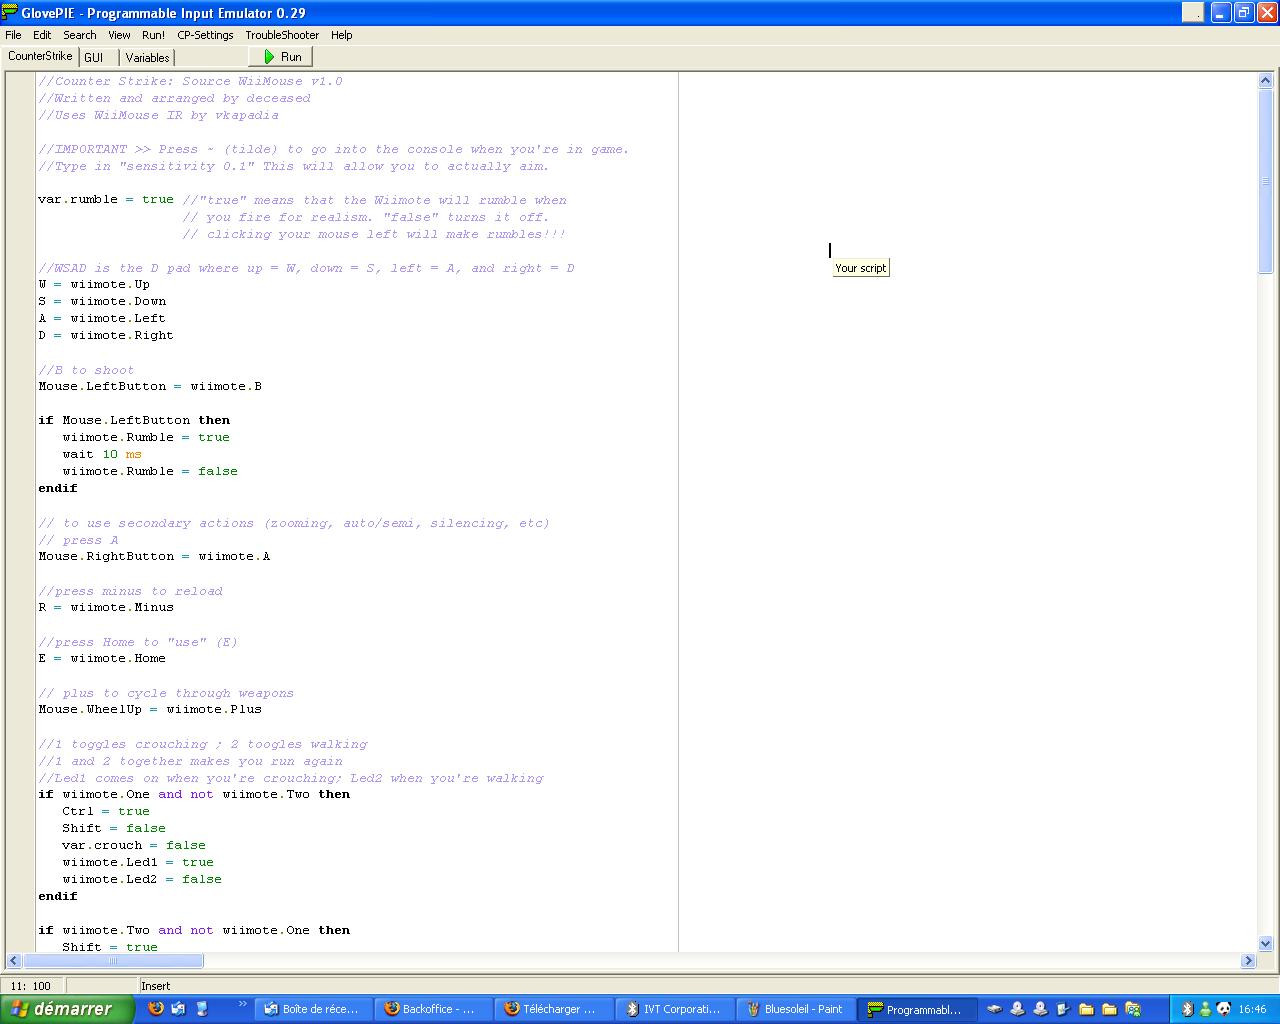Viewport: 1280px width, 1024px height.
Task: Open the CP-Settings menu
Action: (205, 35)
